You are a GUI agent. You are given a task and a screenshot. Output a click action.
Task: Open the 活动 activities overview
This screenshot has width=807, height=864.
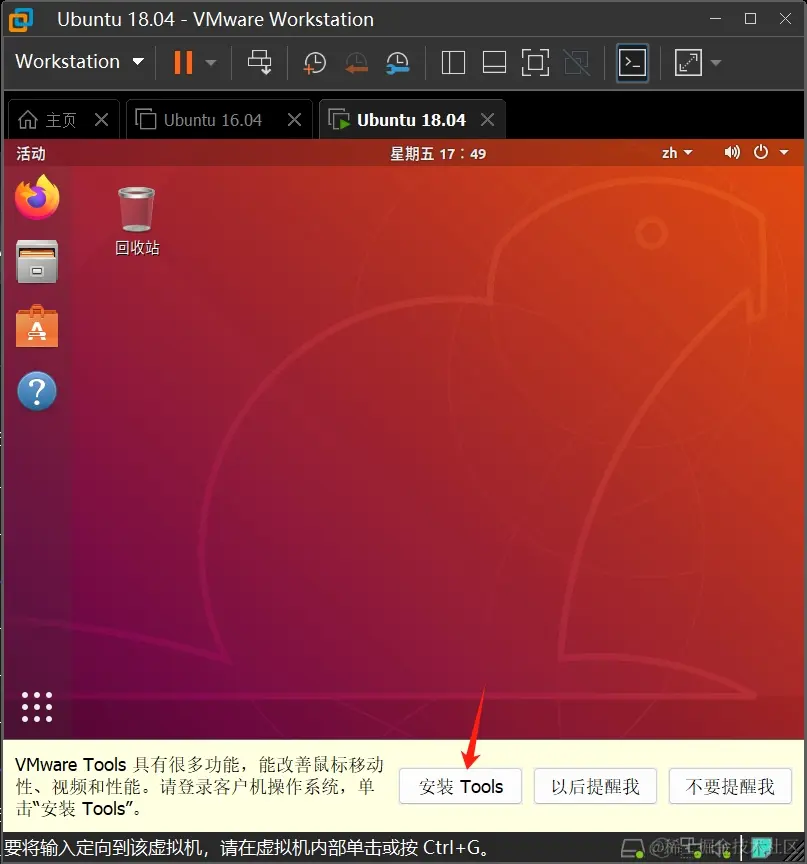31,153
